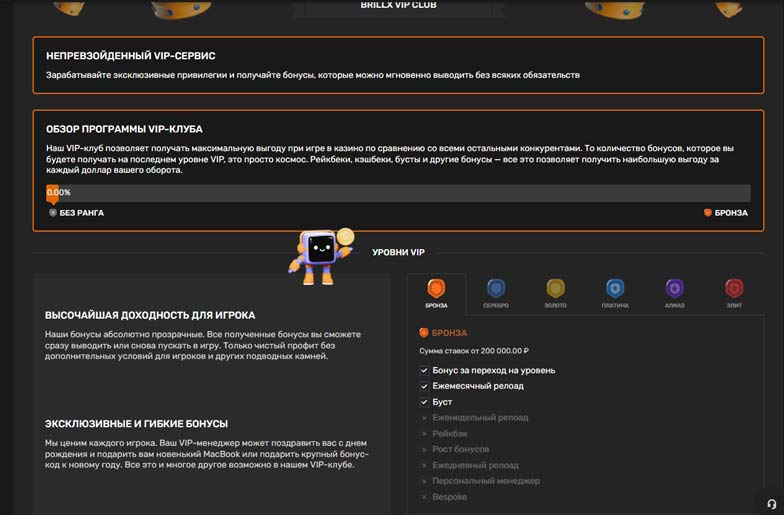This screenshot has width=784, height=515.
Task: Switch to the 'АЛМАЗ' tab
Action: (675, 293)
